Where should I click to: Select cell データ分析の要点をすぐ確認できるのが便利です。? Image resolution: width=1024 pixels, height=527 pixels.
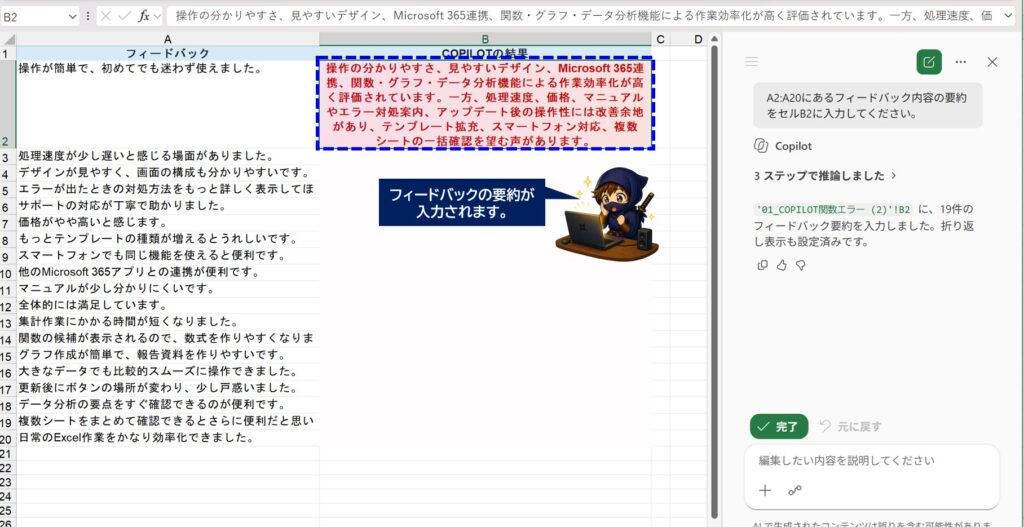168,404
